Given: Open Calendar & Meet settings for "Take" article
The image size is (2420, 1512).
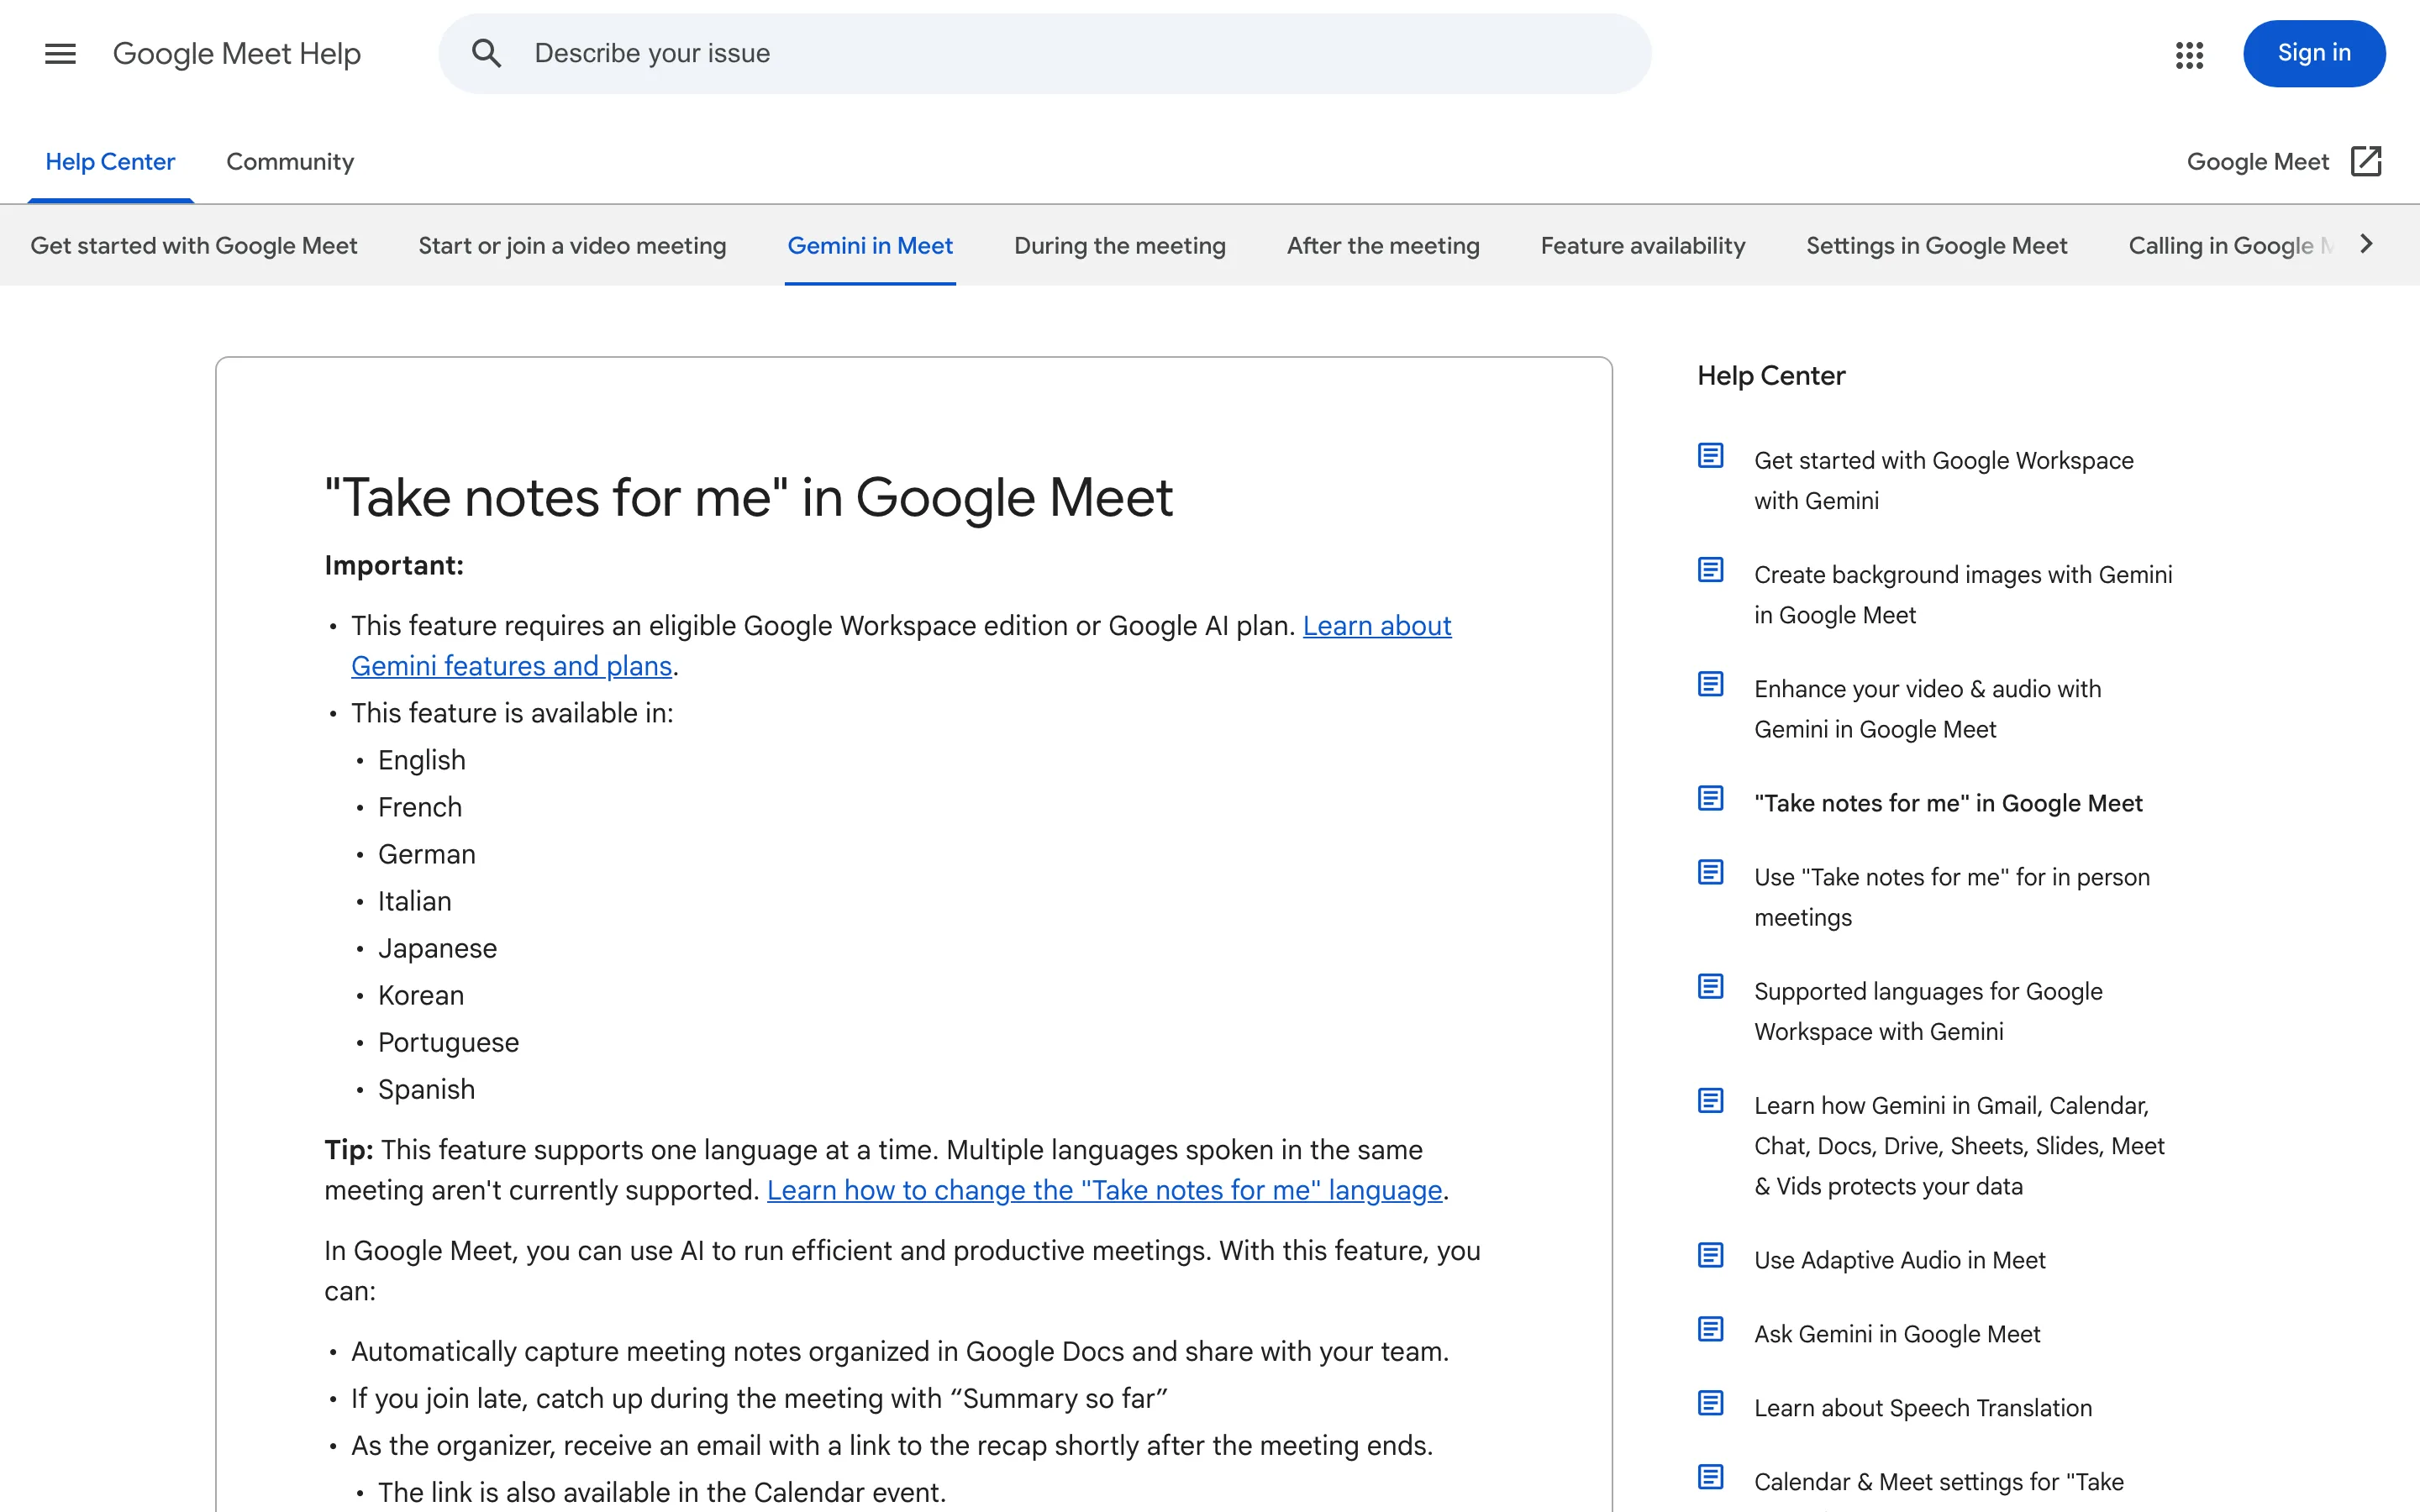Looking at the screenshot, I should coord(1938,1482).
